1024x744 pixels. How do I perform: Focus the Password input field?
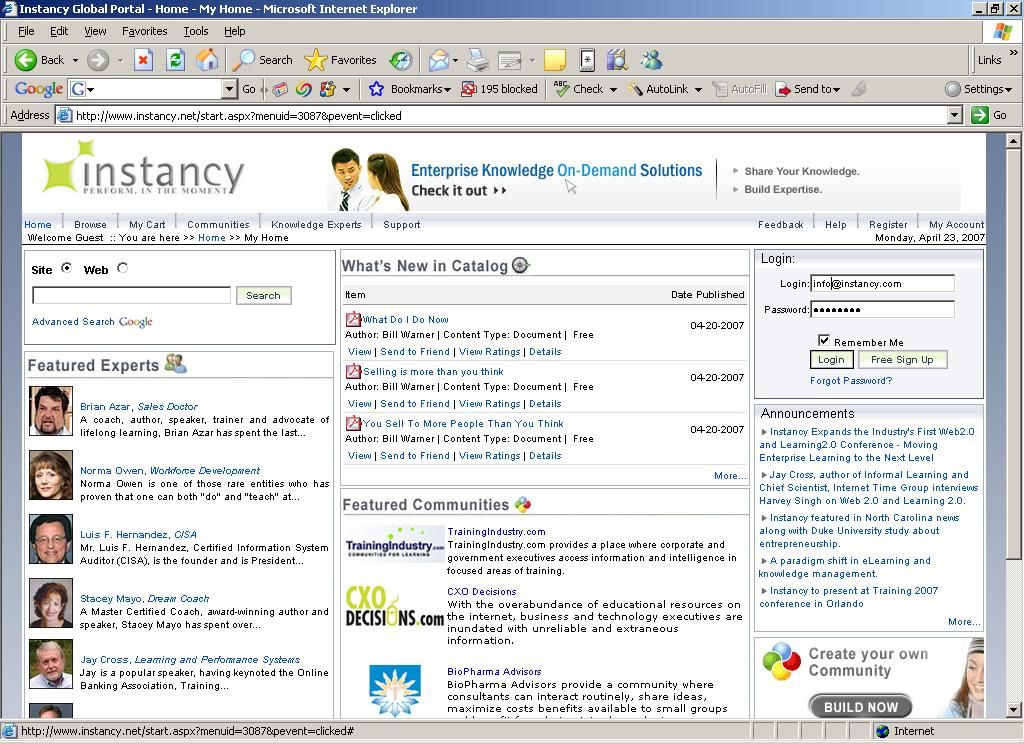pos(882,309)
